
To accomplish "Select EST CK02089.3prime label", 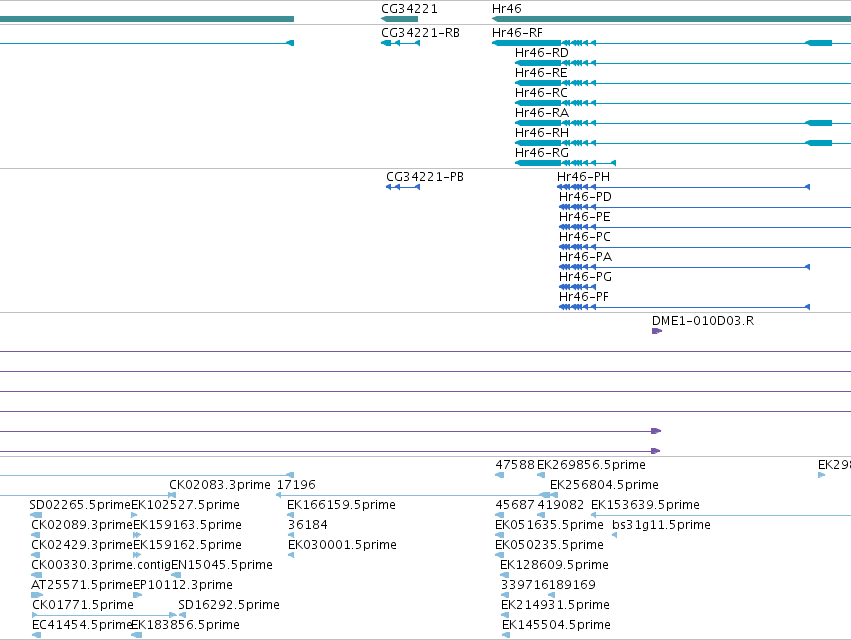I will pos(82,525).
